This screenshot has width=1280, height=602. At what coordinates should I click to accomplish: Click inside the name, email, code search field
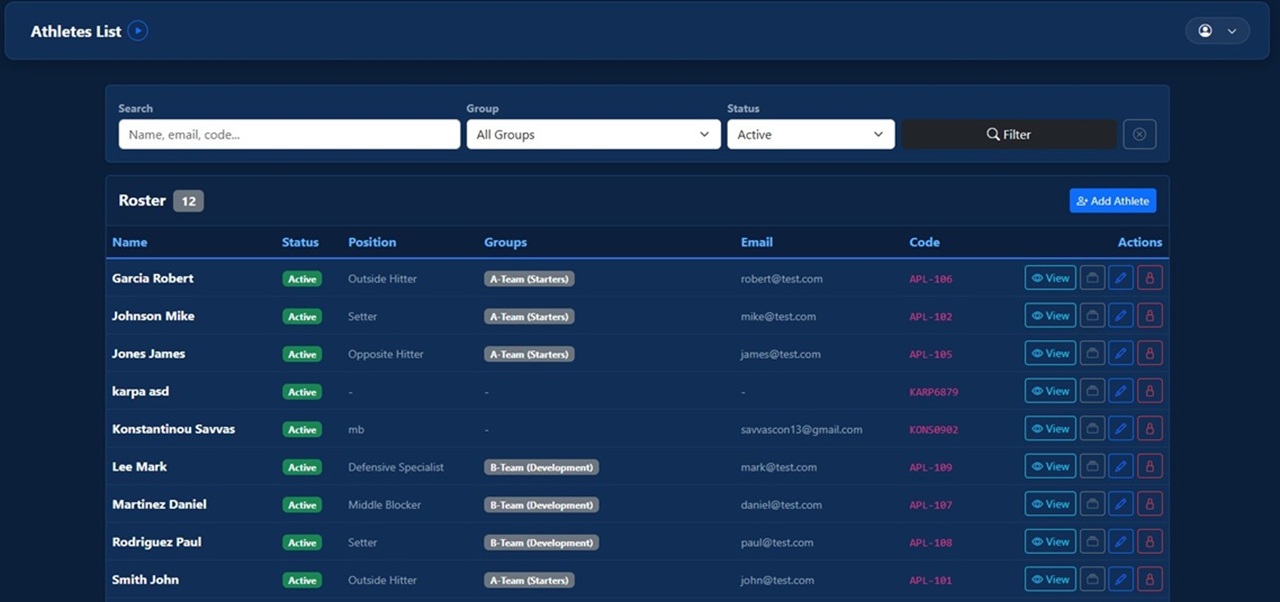(288, 133)
